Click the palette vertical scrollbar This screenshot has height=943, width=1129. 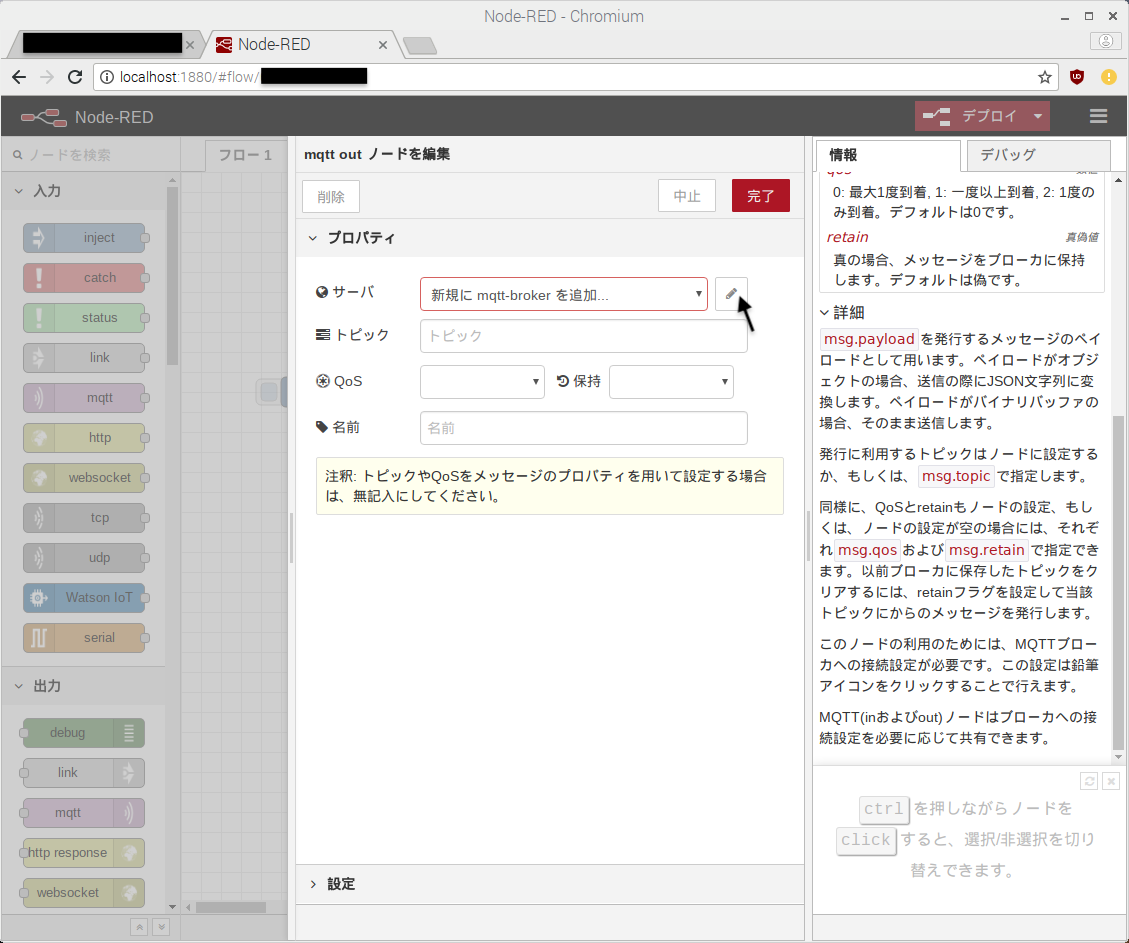tap(172, 275)
